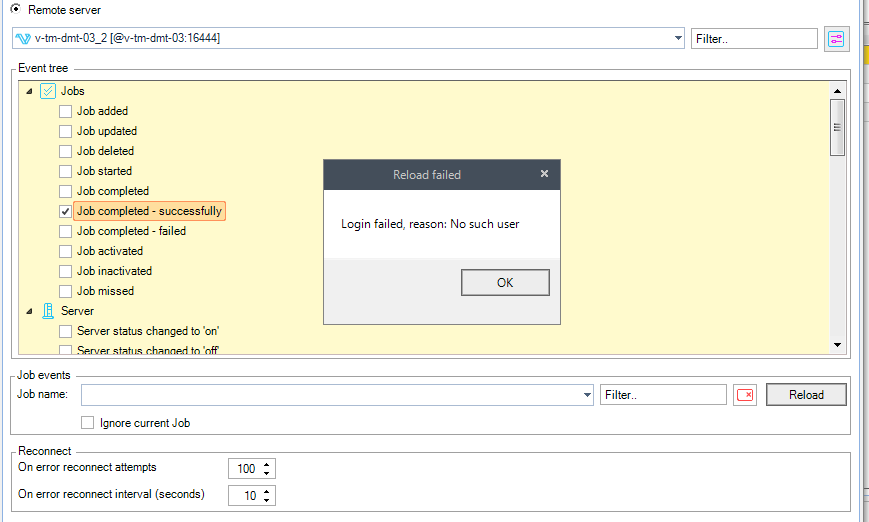
Task: Collapse the Jobs tree node
Action: 28,91
